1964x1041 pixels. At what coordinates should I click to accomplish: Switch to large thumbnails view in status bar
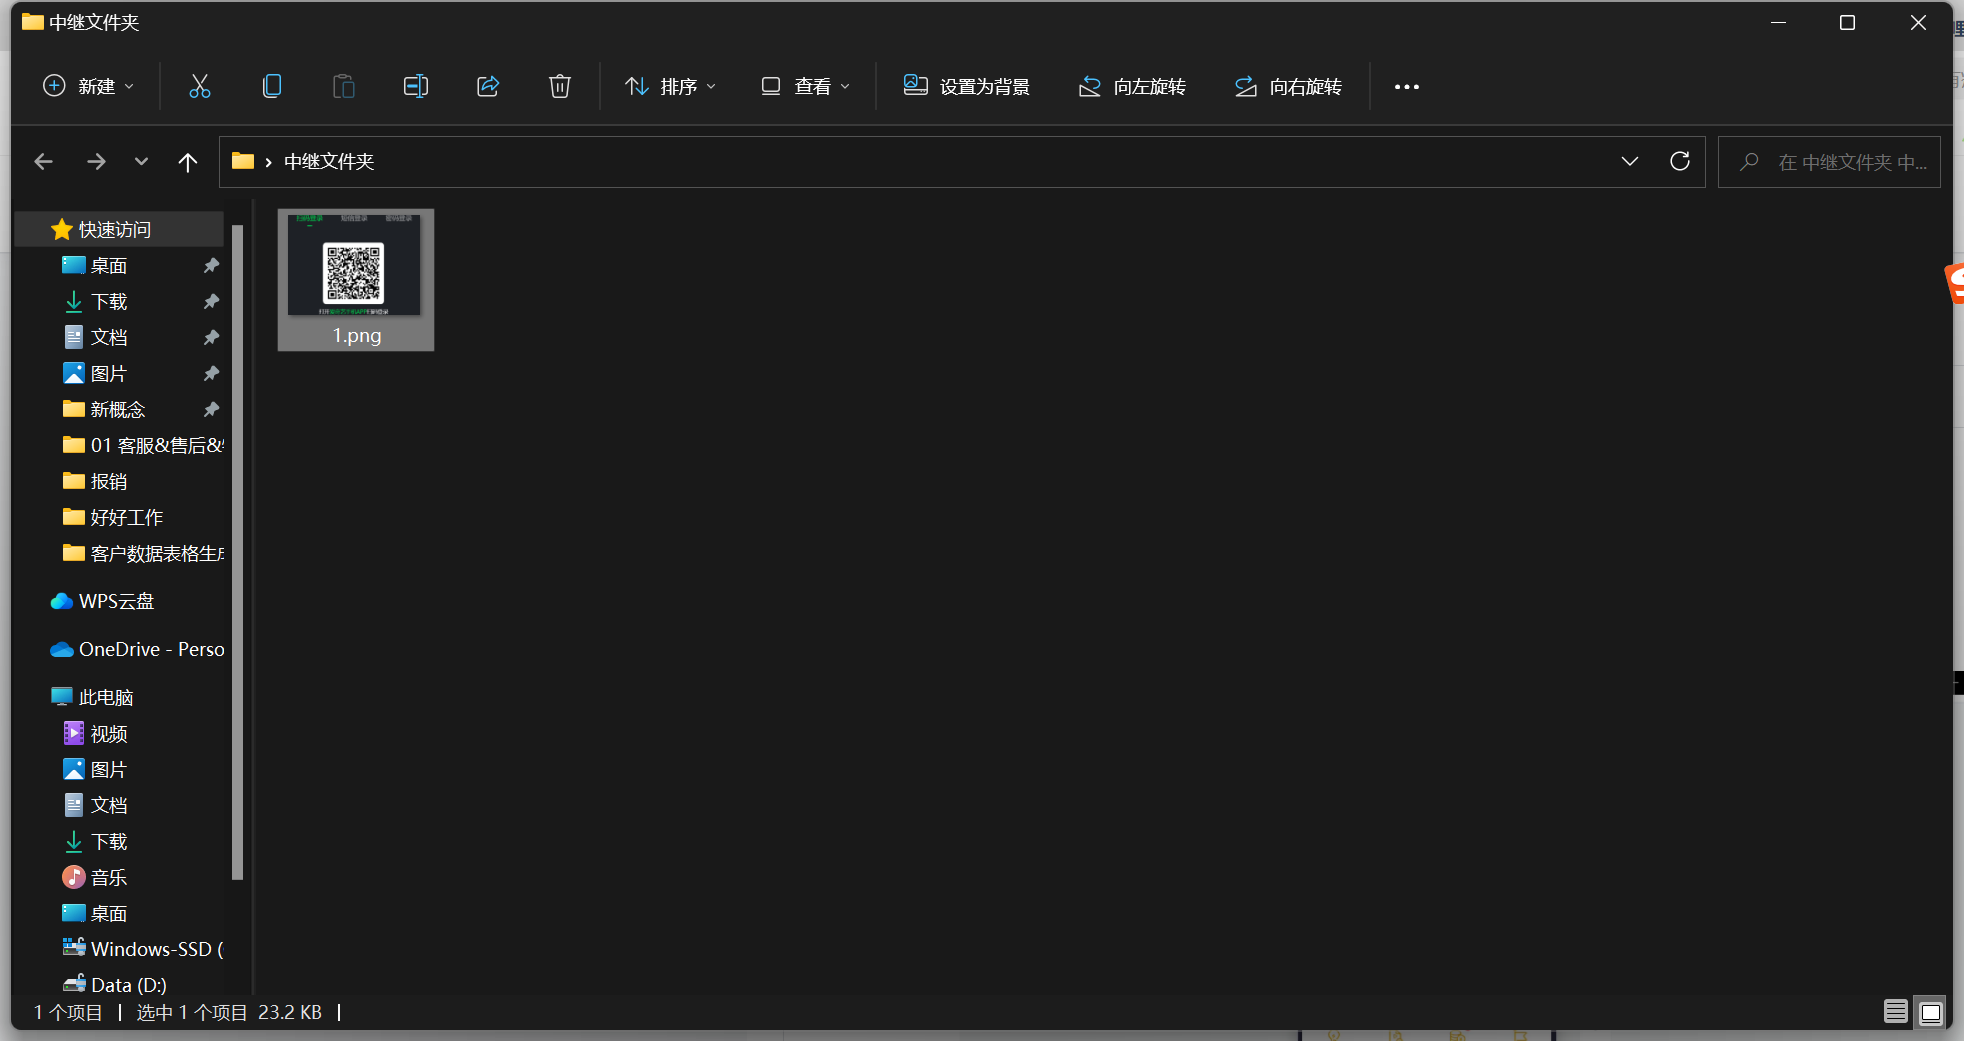click(1931, 1012)
